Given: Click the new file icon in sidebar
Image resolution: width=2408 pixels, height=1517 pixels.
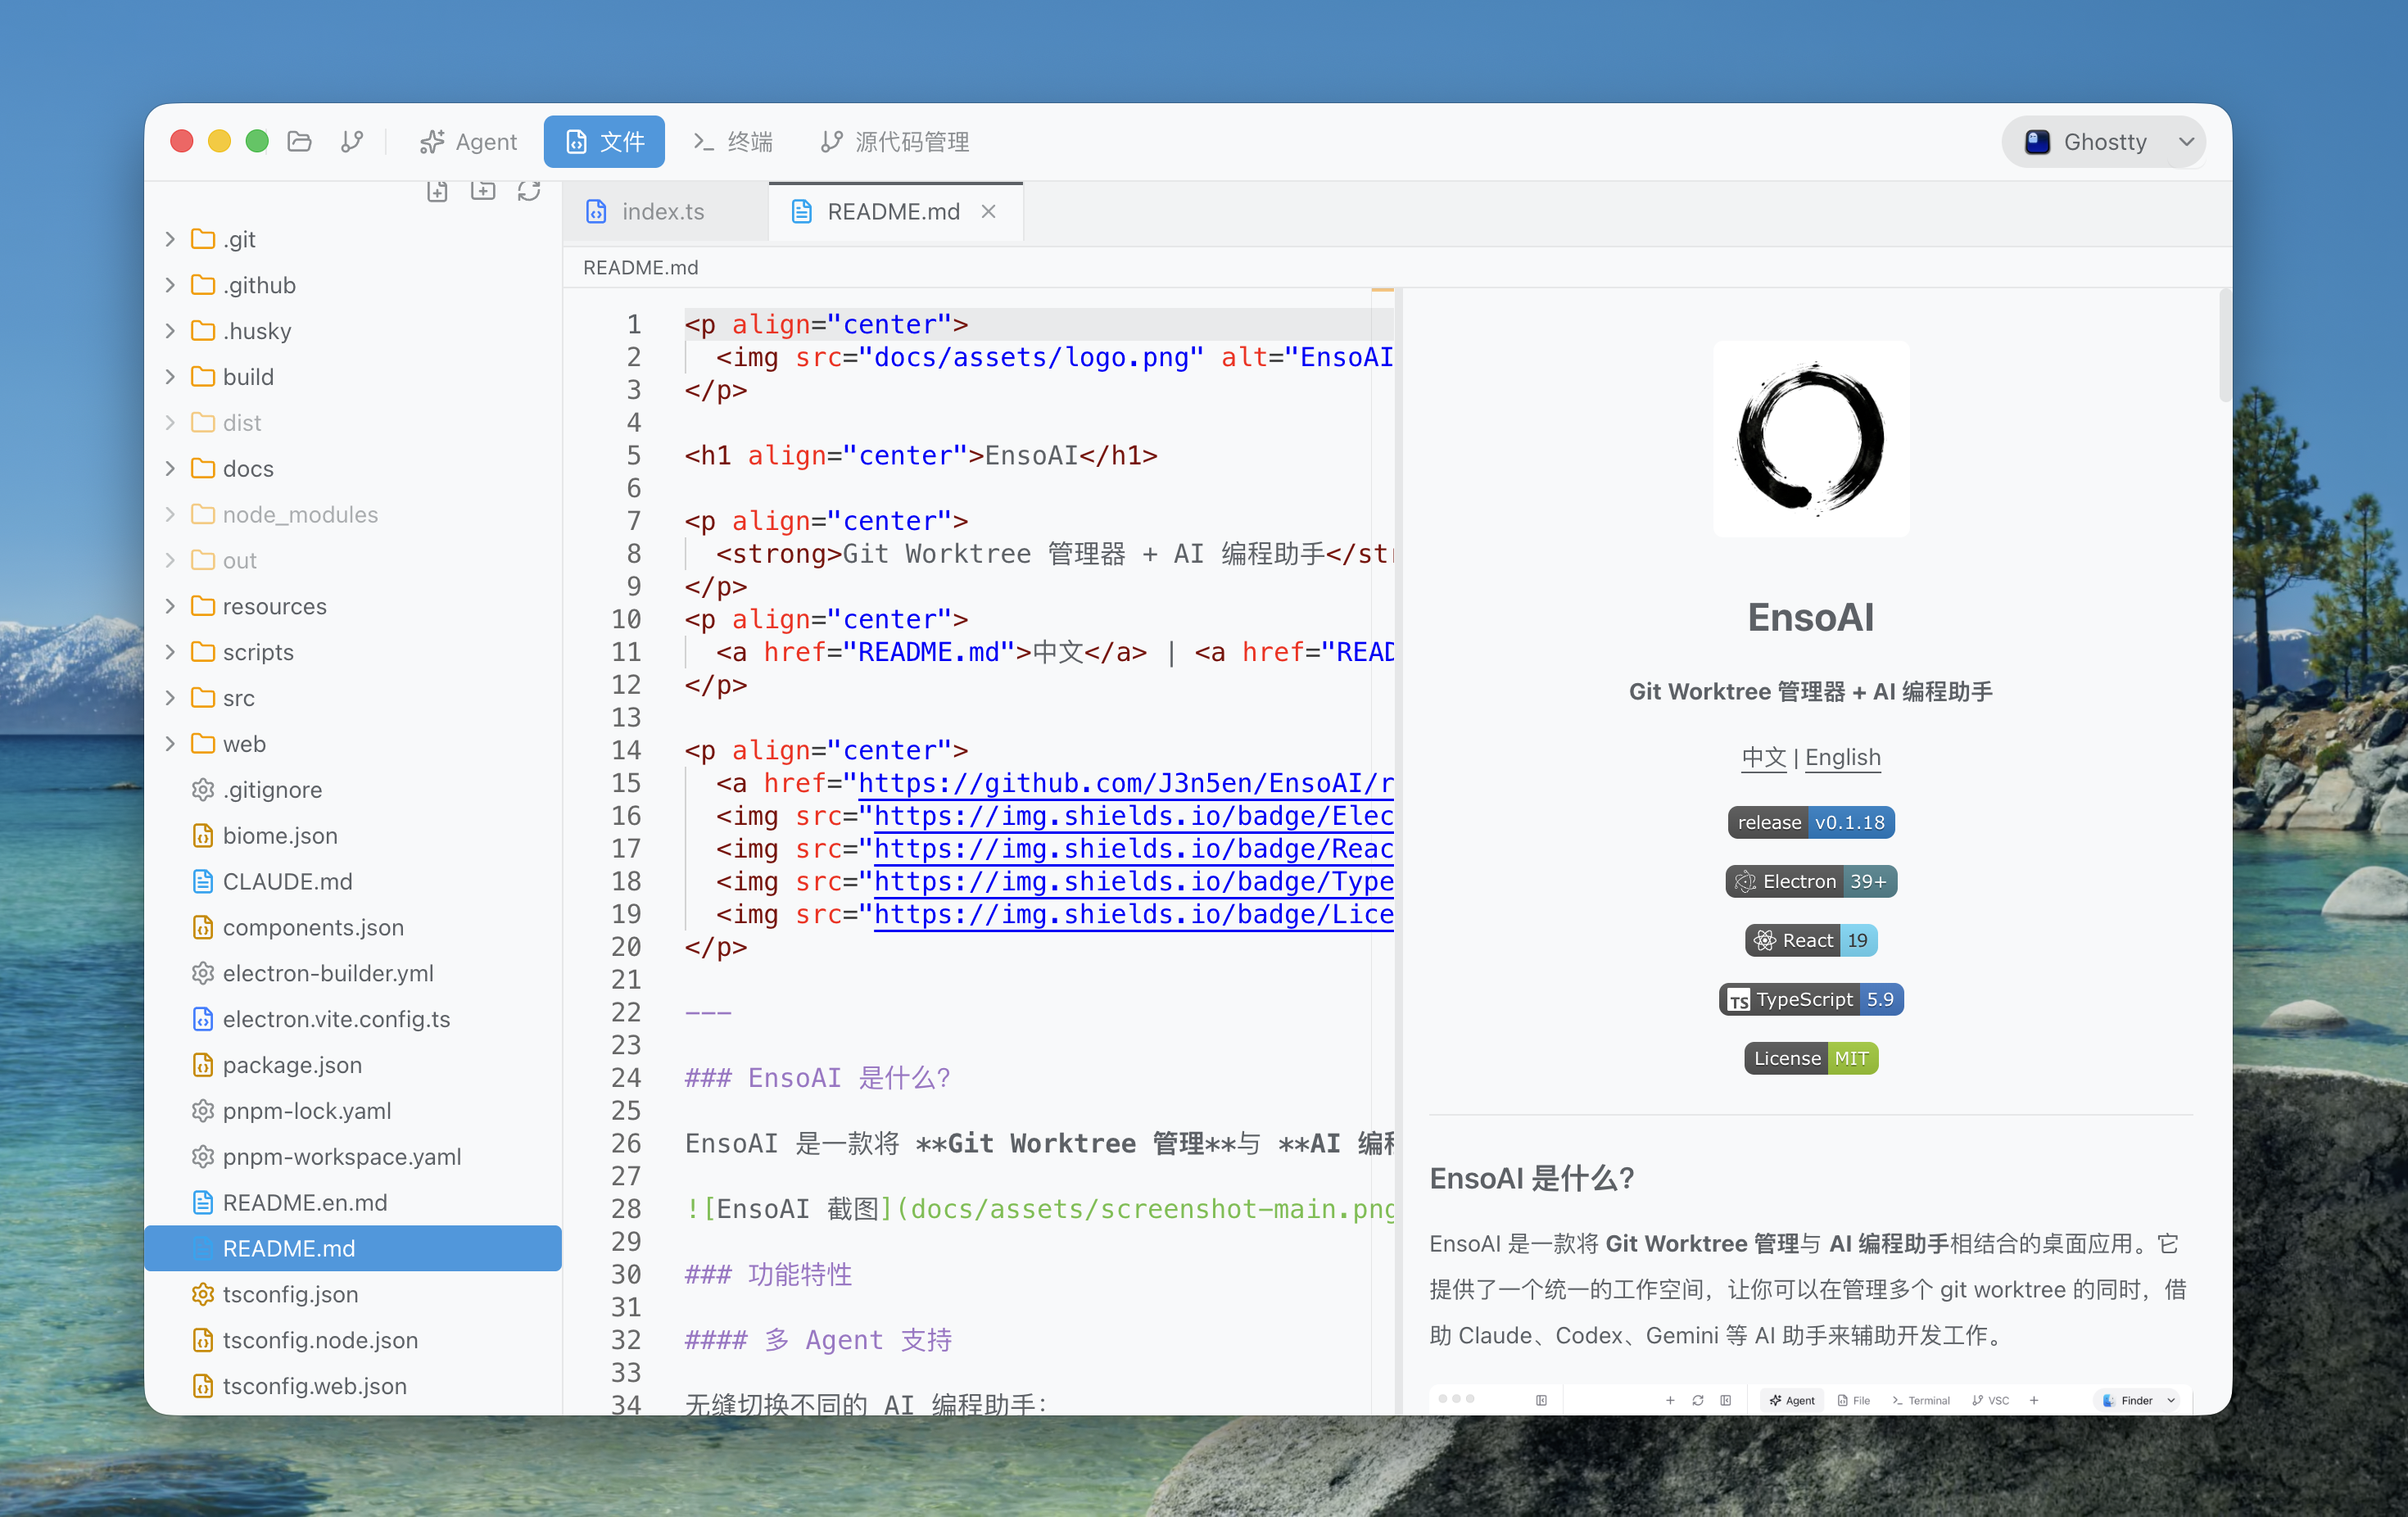Looking at the screenshot, I should 437,191.
